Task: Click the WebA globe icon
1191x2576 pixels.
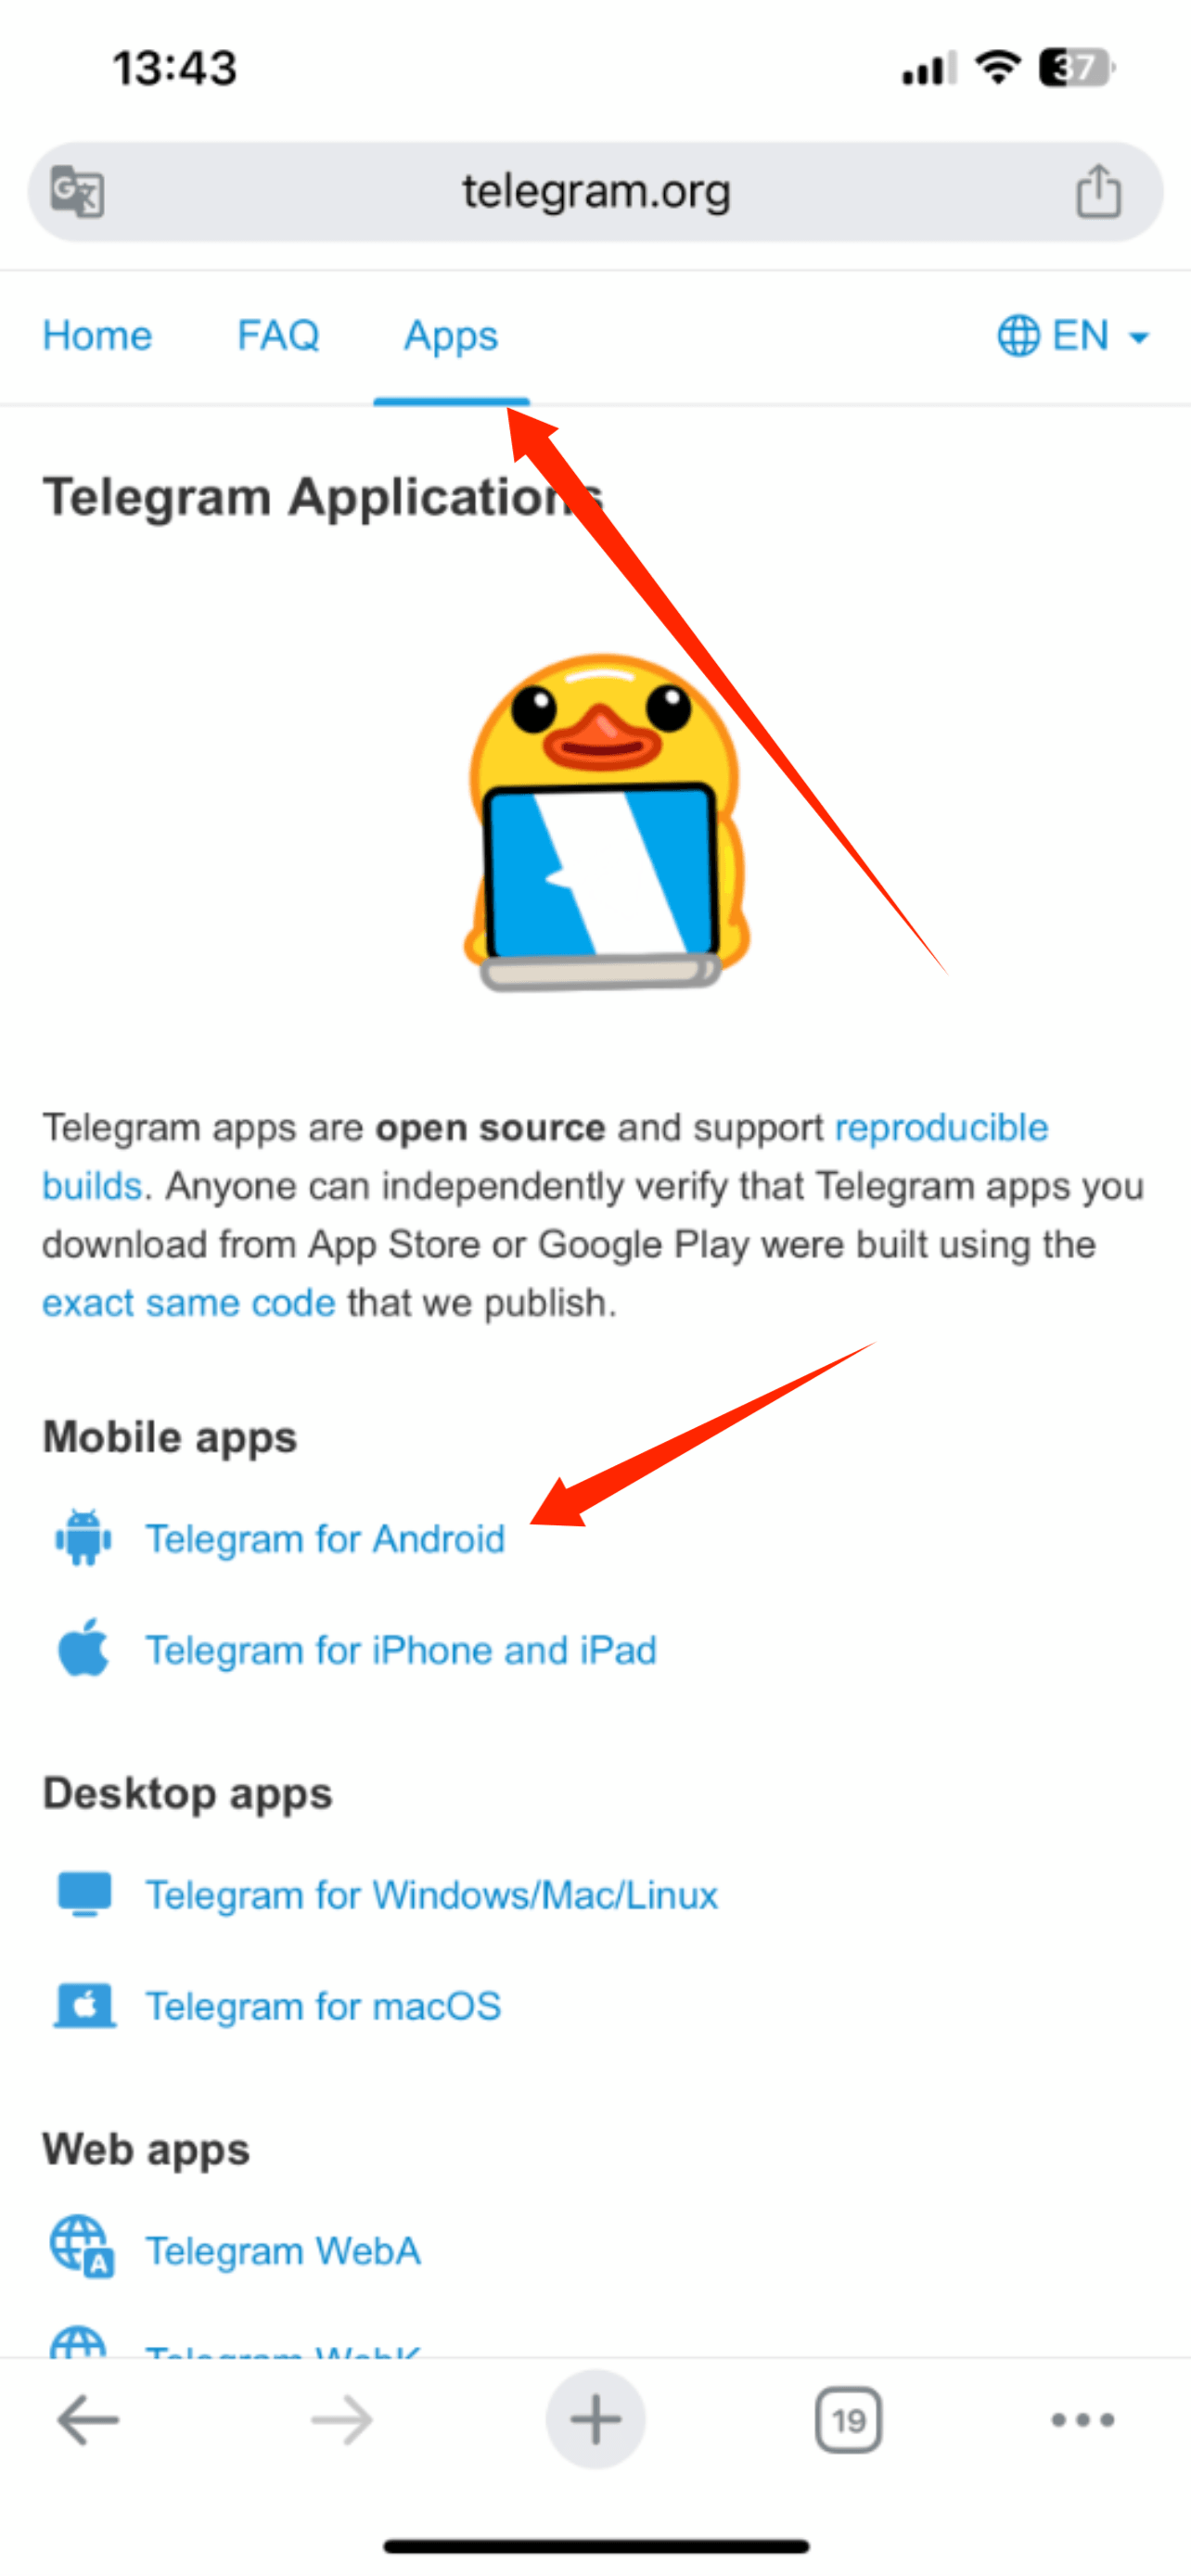Action: tap(82, 2247)
